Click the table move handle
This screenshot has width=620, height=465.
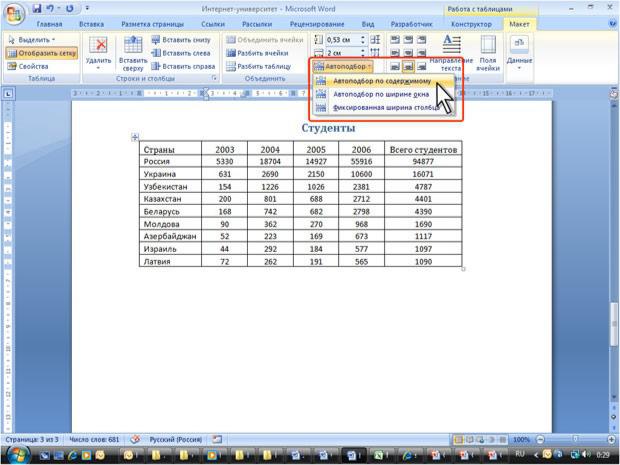[x=135, y=137]
